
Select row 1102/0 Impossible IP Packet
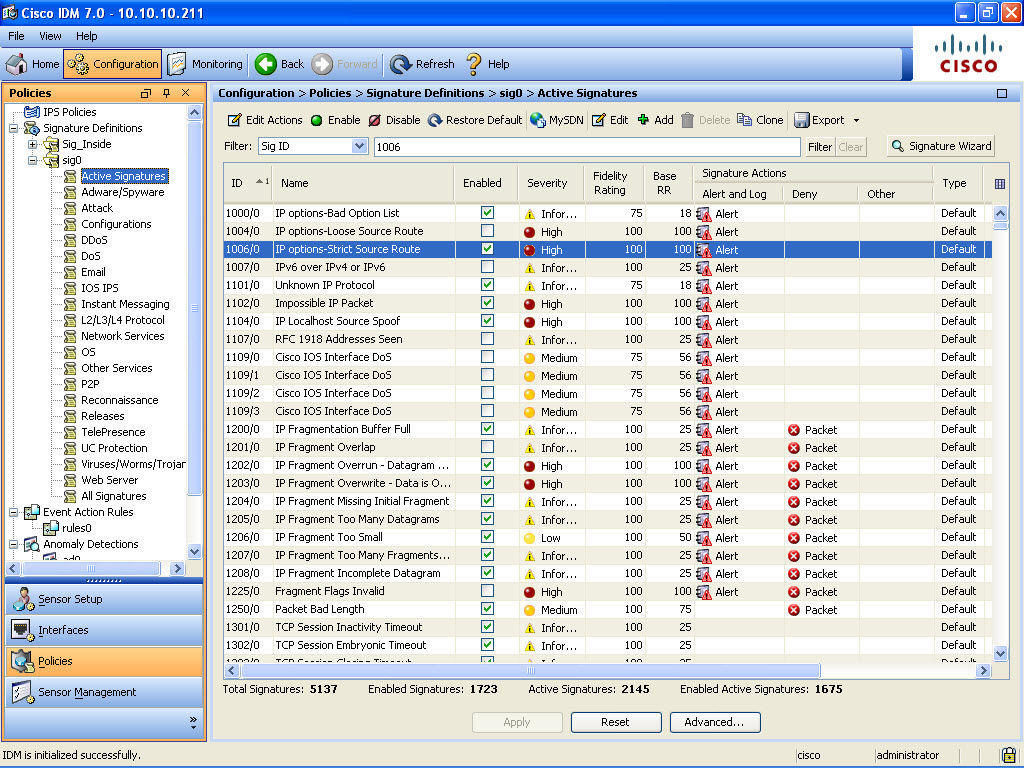tap(608, 303)
